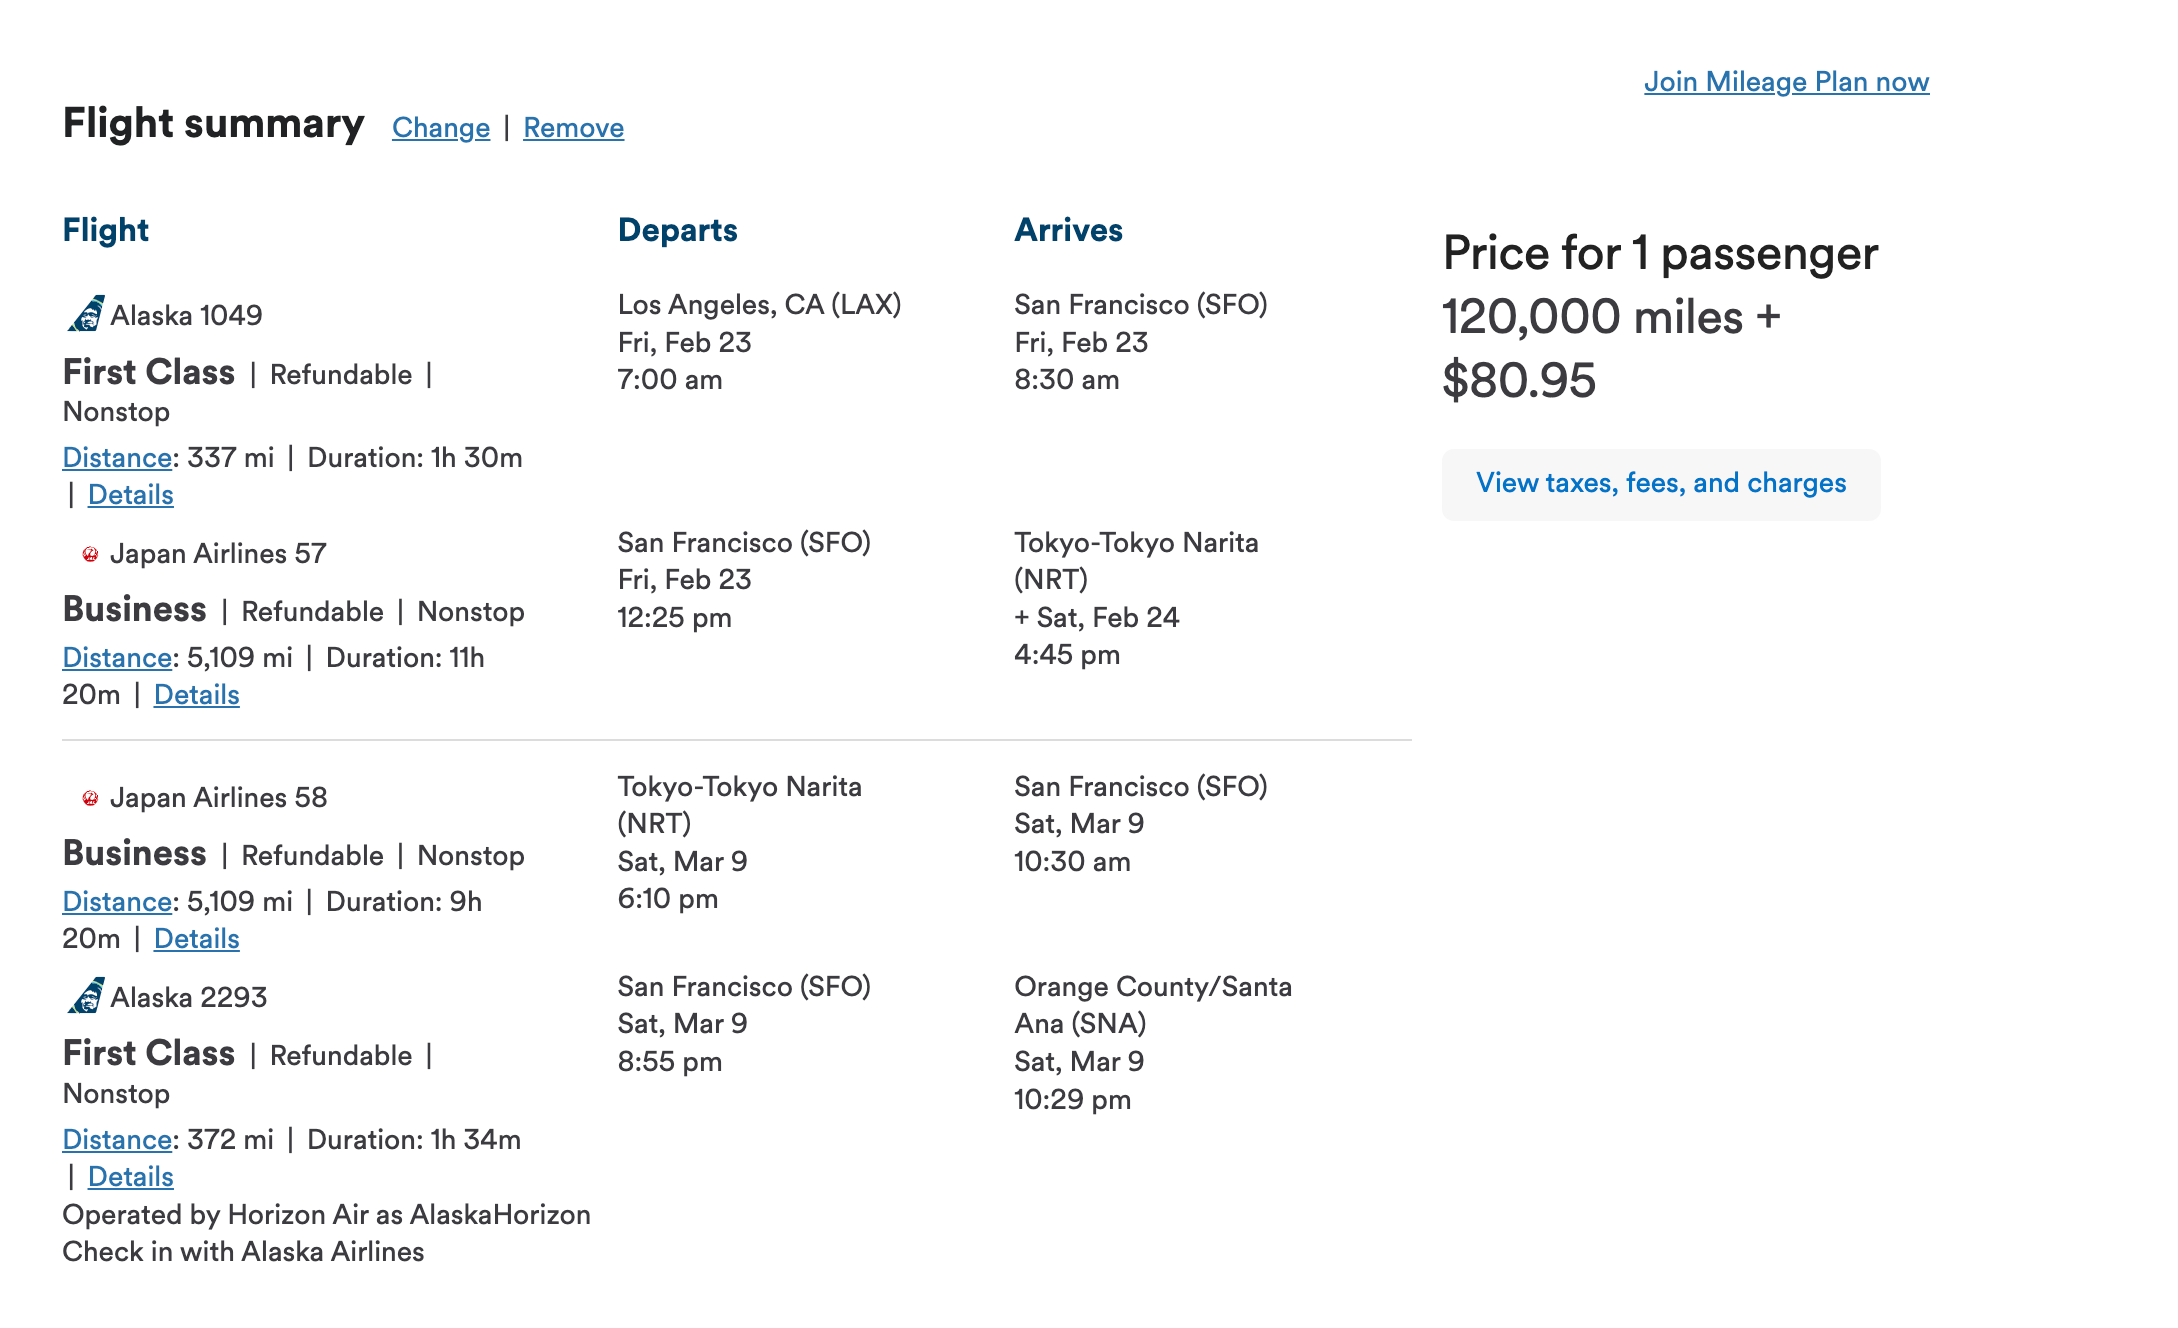Open Details link for Alaska 1049 flight
The image size is (2178, 1328).
(131, 495)
